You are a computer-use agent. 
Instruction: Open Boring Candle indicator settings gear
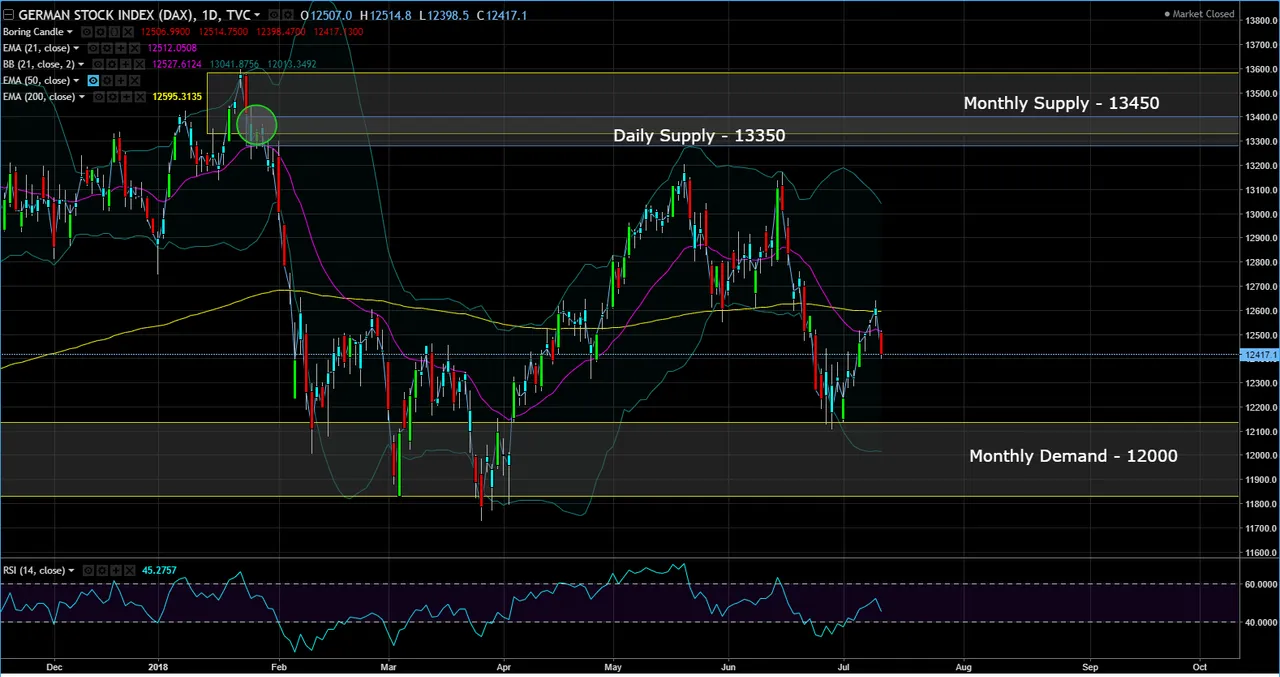pos(100,32)
